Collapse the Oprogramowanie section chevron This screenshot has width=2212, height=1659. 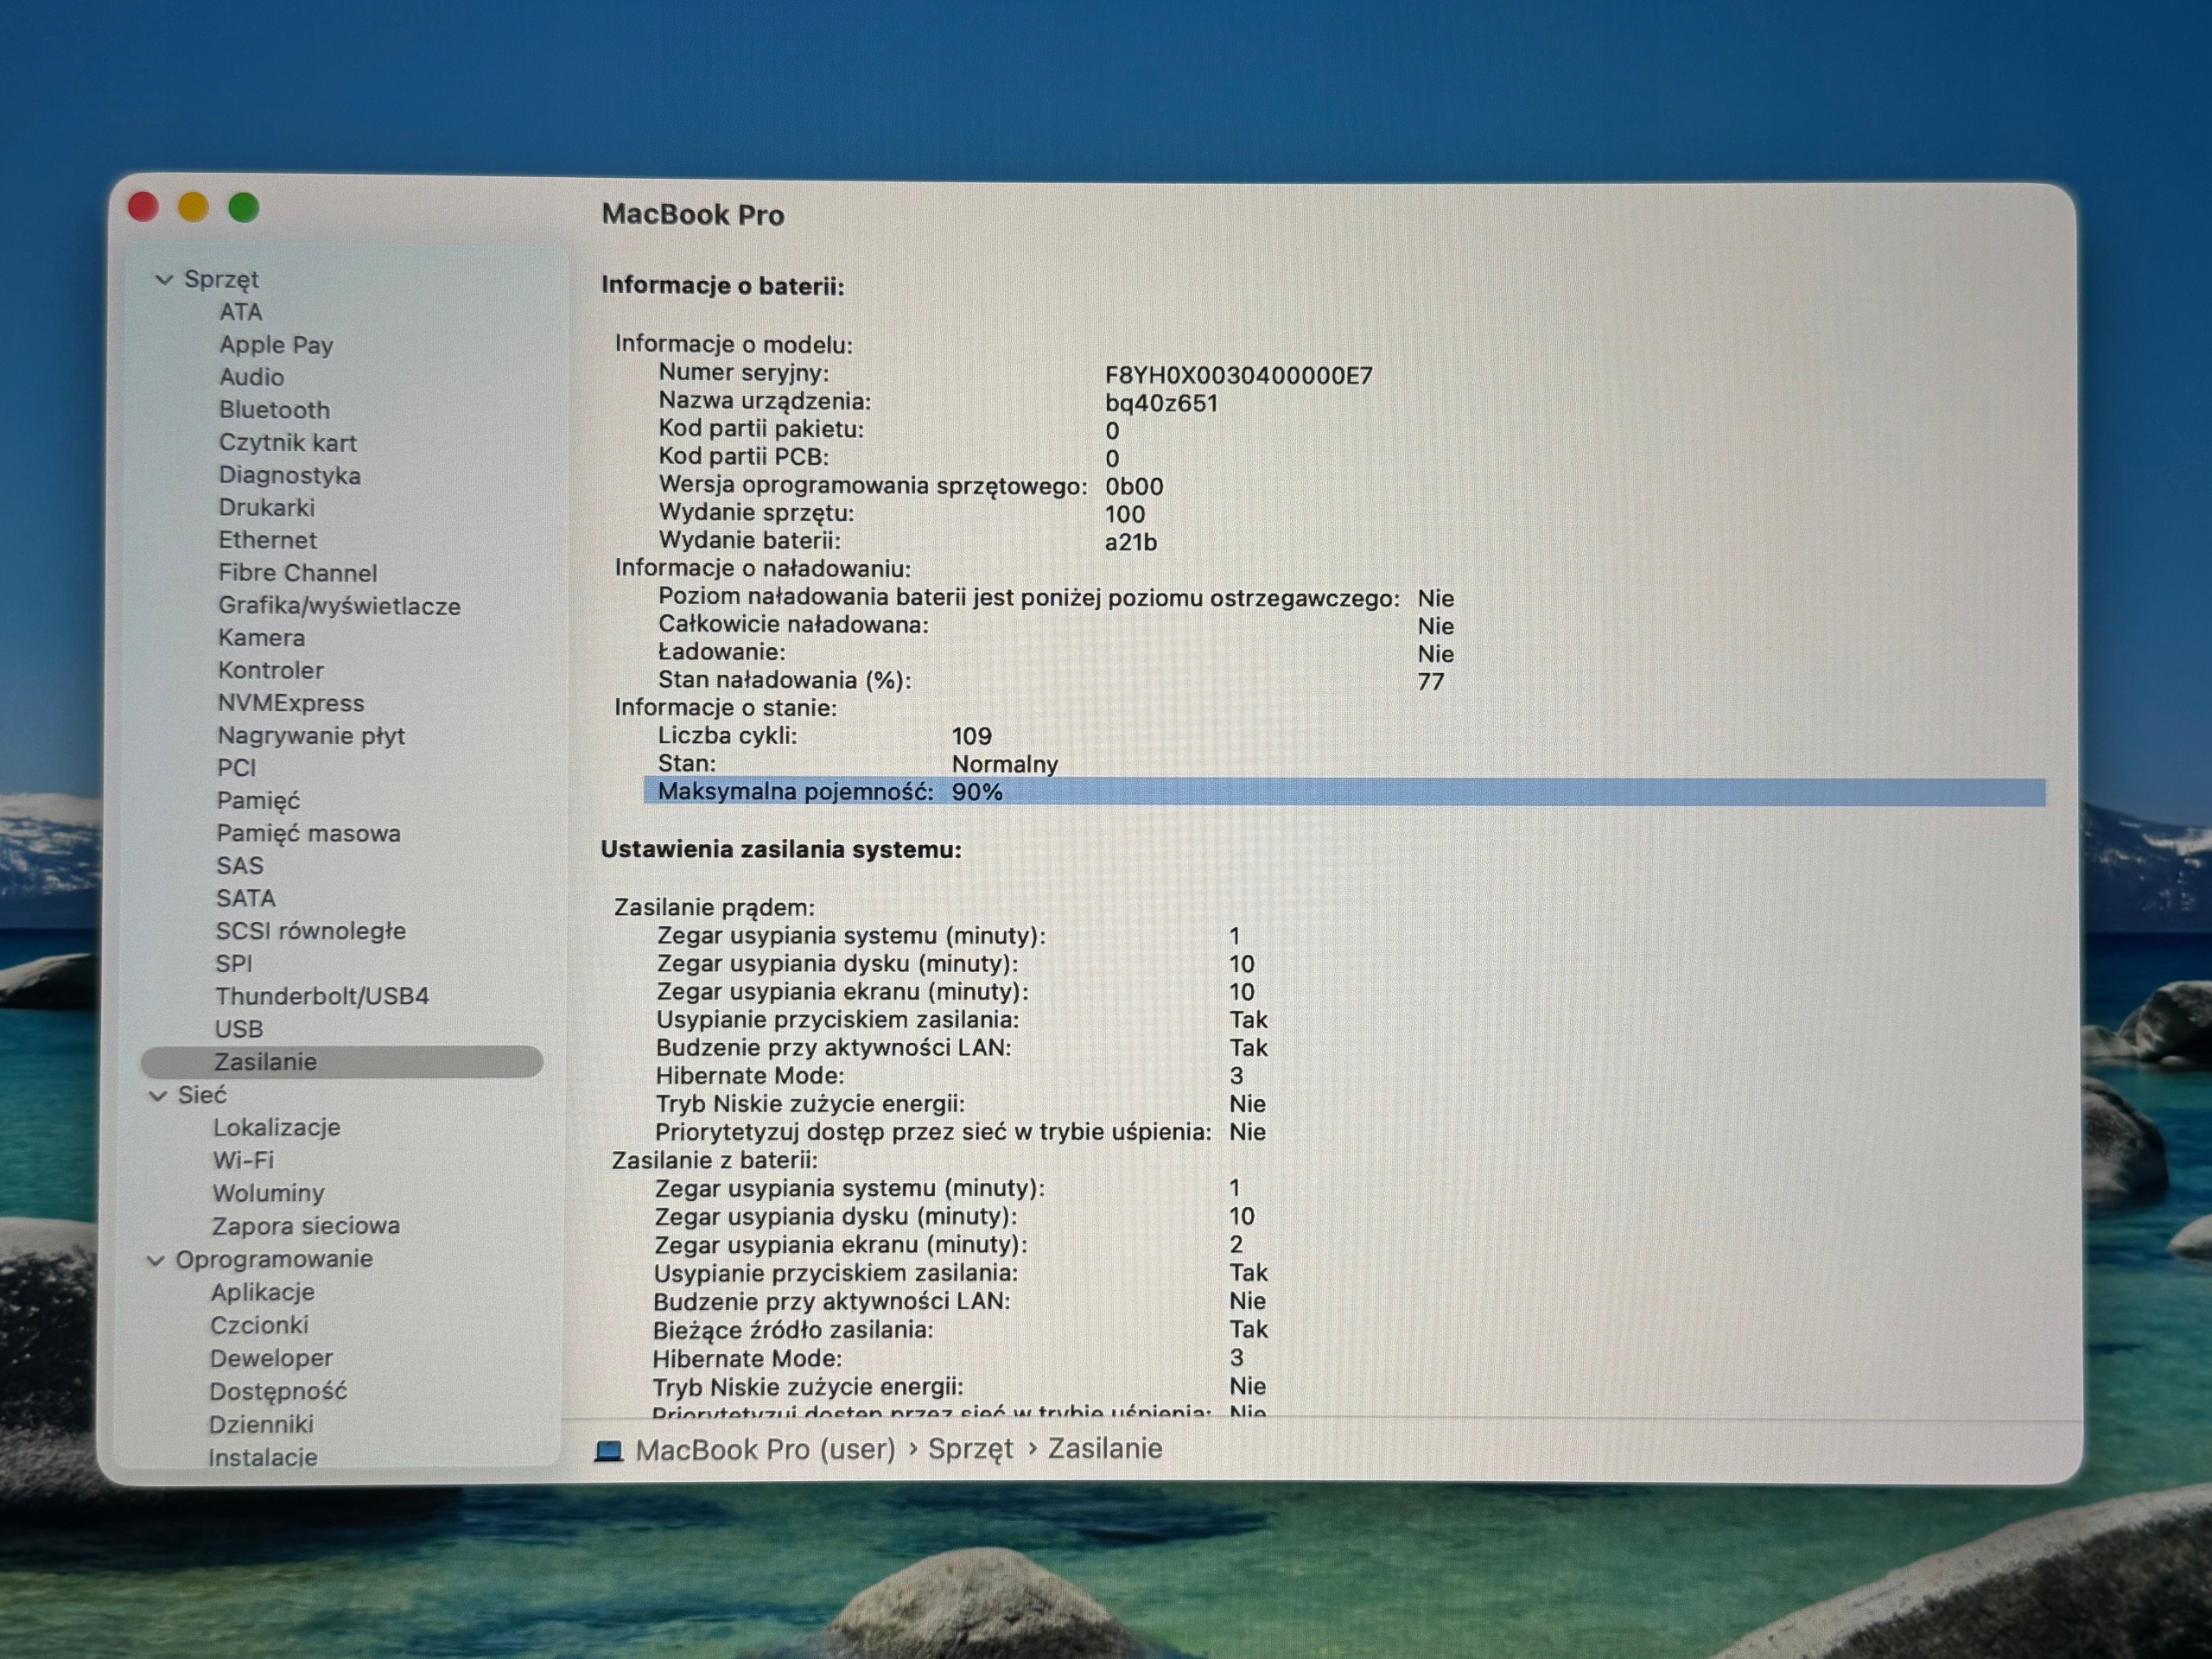point(156,1260)
